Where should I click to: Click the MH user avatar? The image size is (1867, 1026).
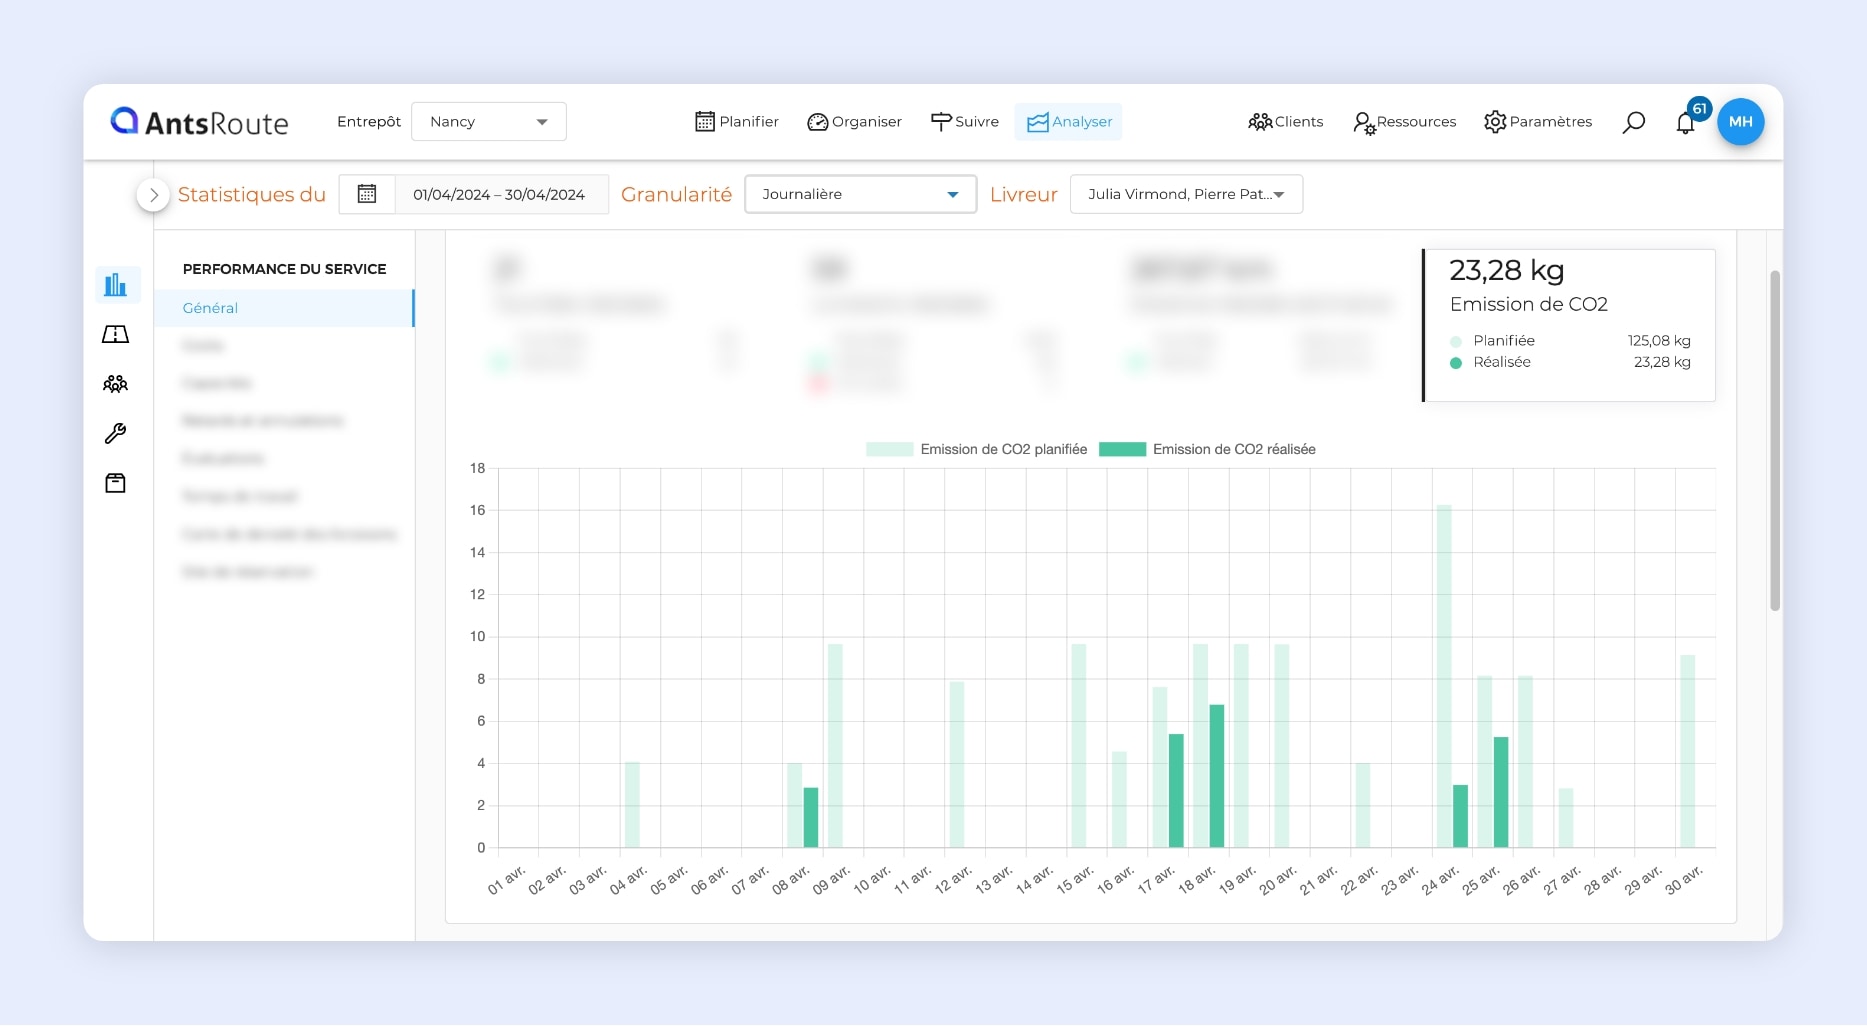(x=1740, y=122)
